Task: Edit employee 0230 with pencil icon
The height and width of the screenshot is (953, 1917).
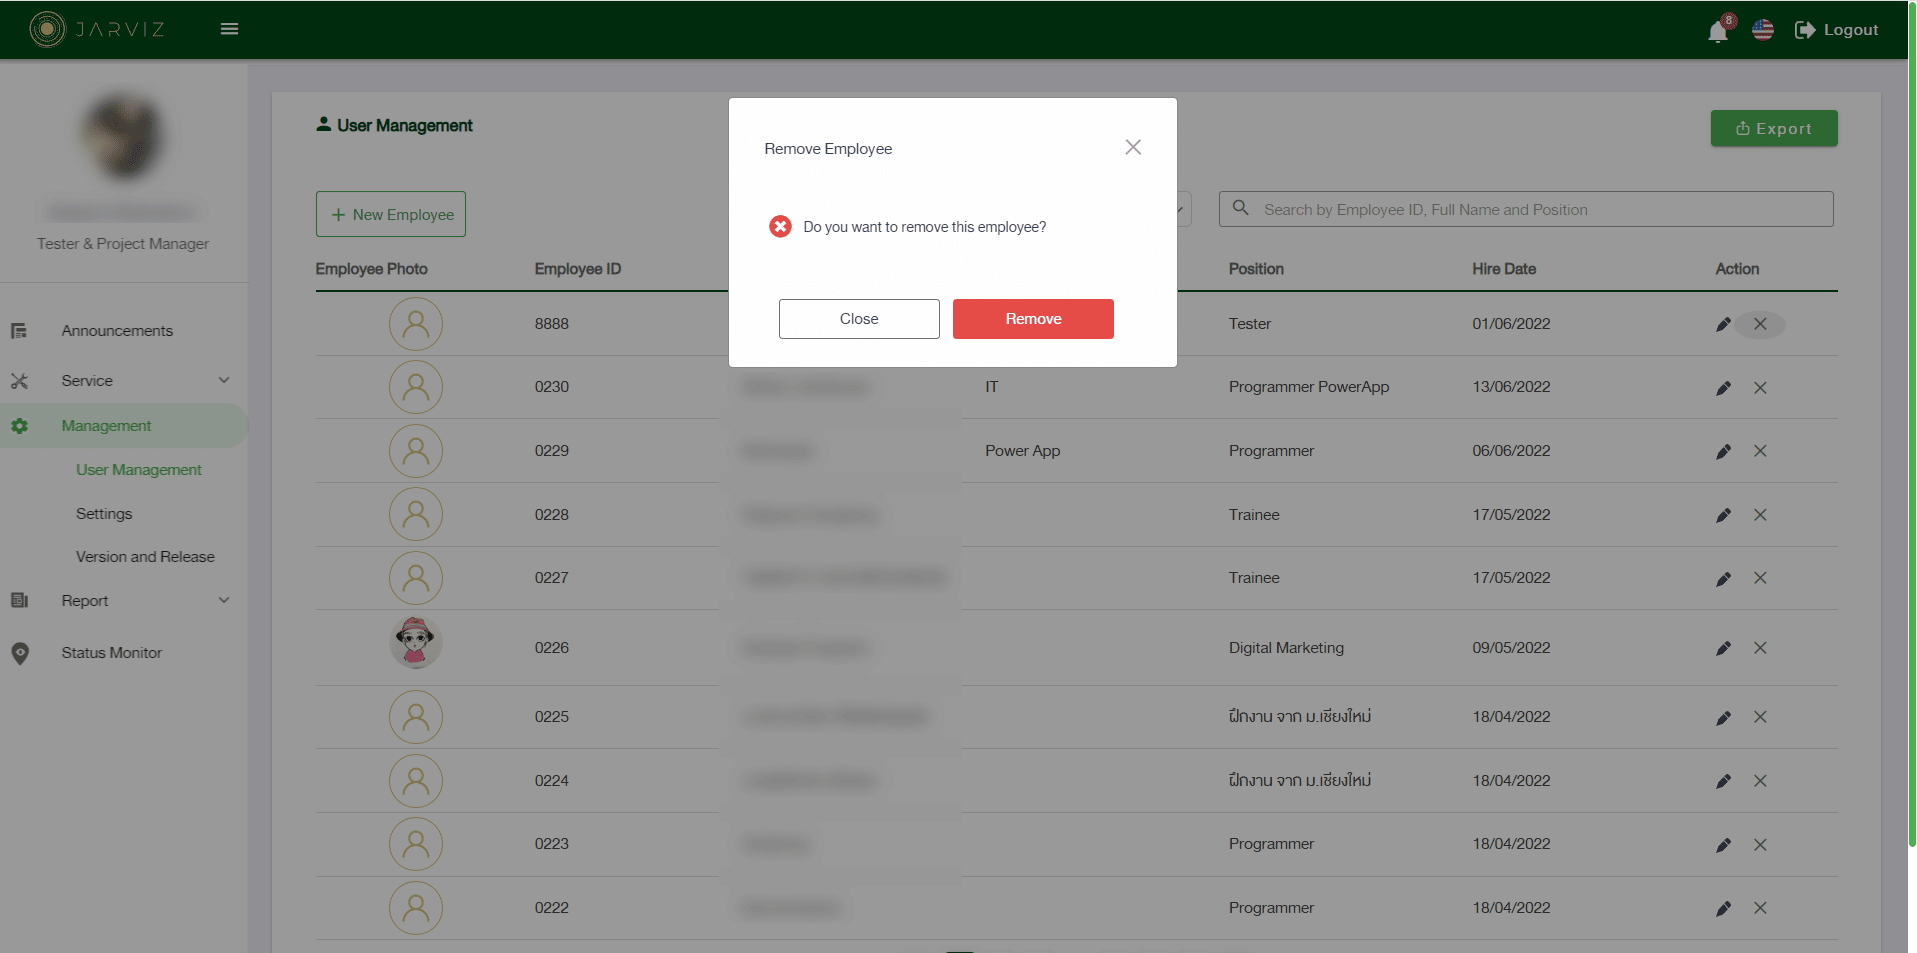Action: 1723,388
